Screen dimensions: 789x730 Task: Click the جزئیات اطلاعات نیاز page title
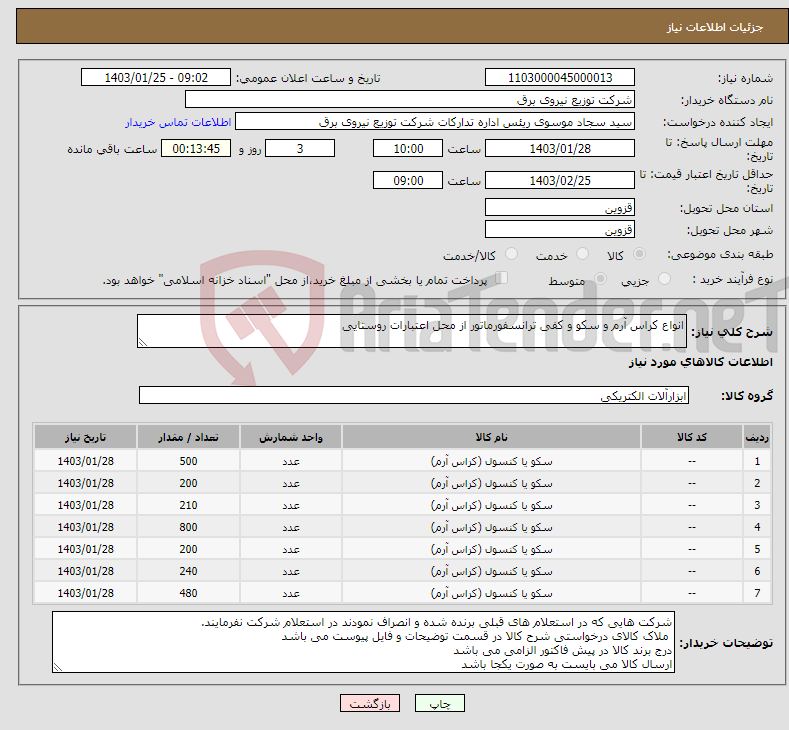(x=715, y=27)
